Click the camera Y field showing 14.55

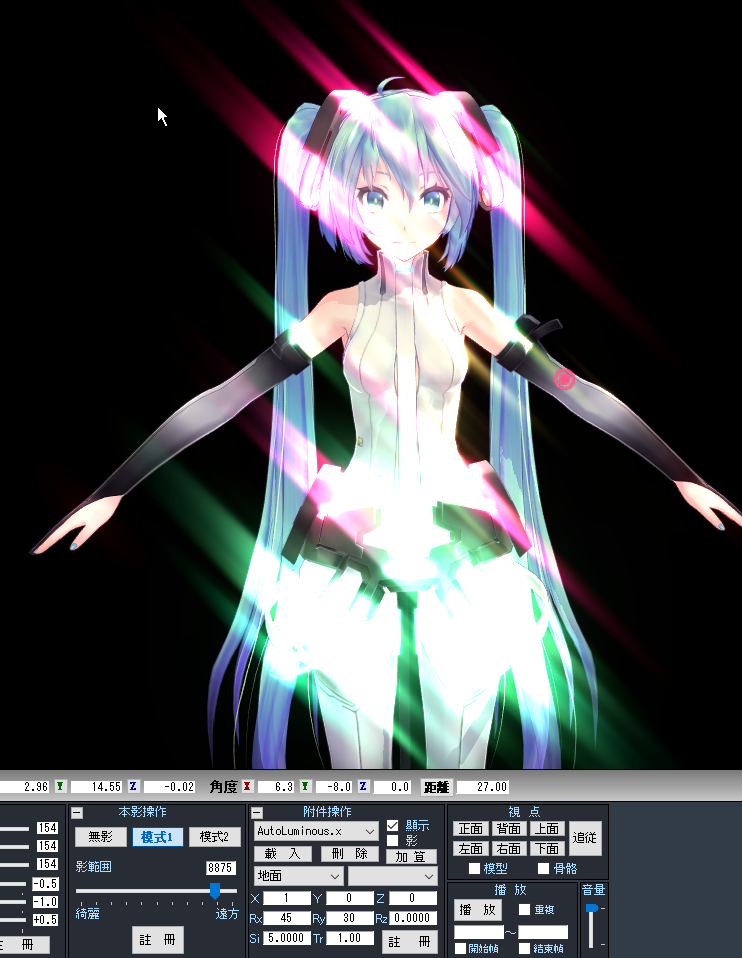[x=96, y=787]
